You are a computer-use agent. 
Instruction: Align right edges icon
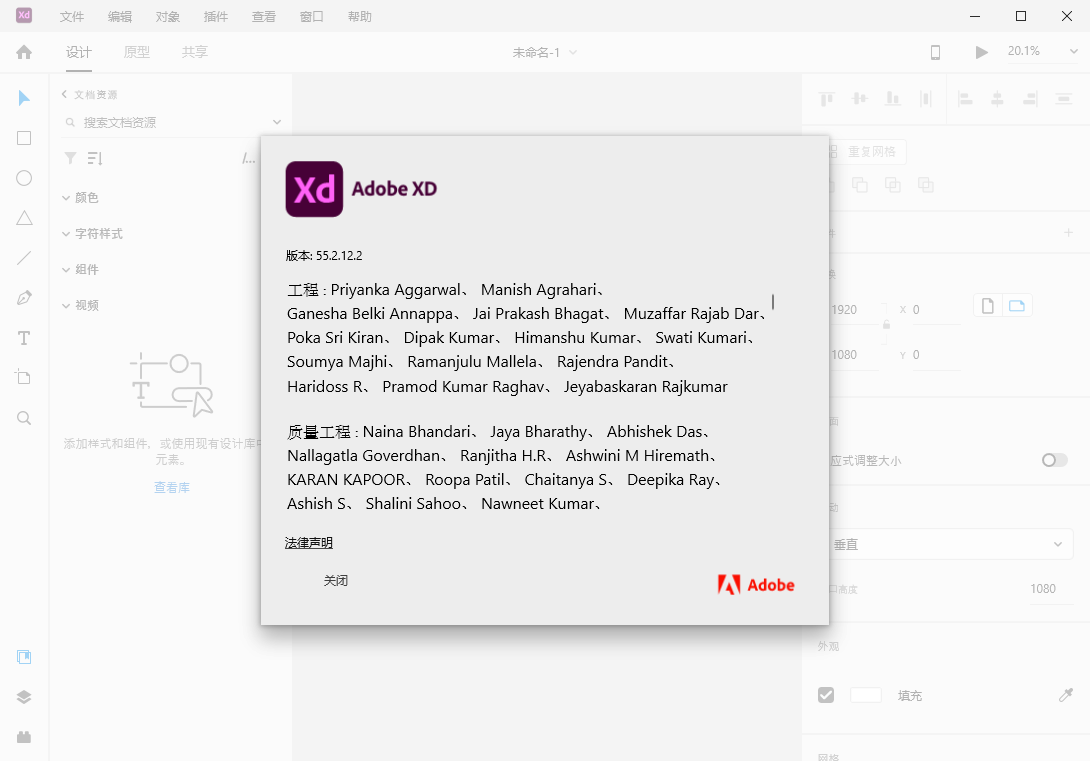[1030, 99]
